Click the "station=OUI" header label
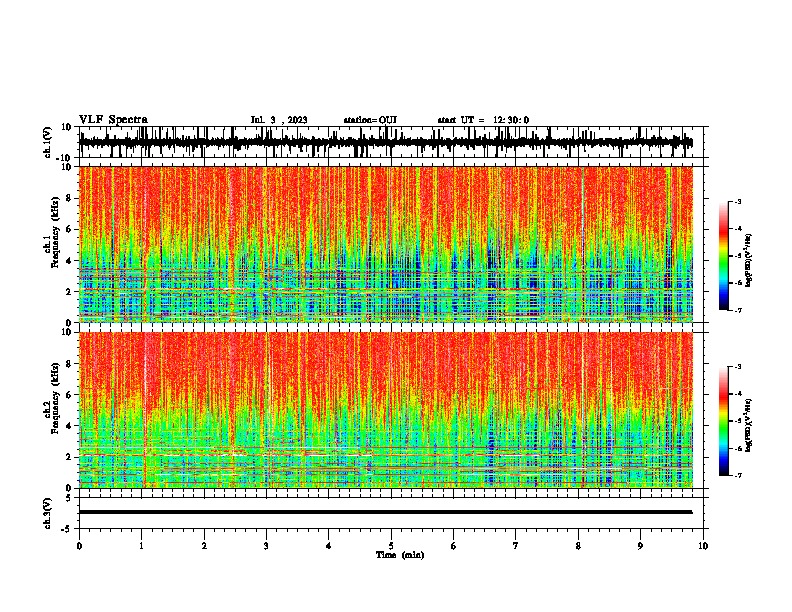This screenshot has width=792, height=612. tap(370, 120)
